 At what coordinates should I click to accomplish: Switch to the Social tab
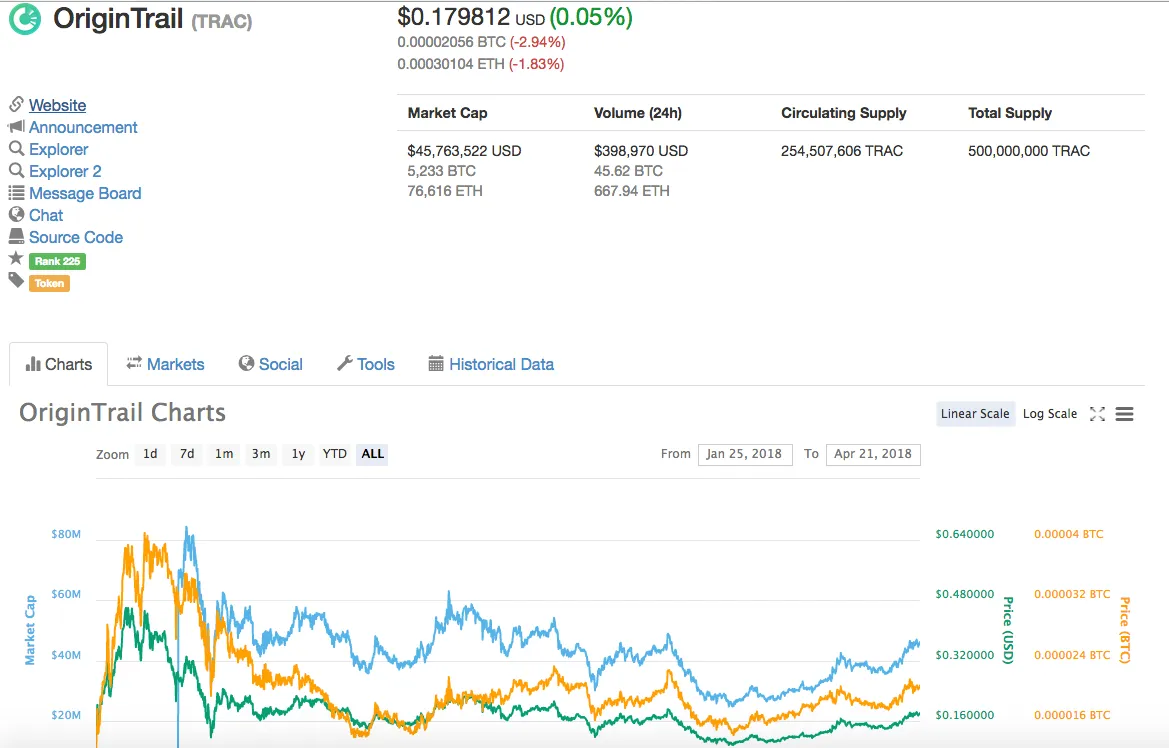[x=271, y=364]
